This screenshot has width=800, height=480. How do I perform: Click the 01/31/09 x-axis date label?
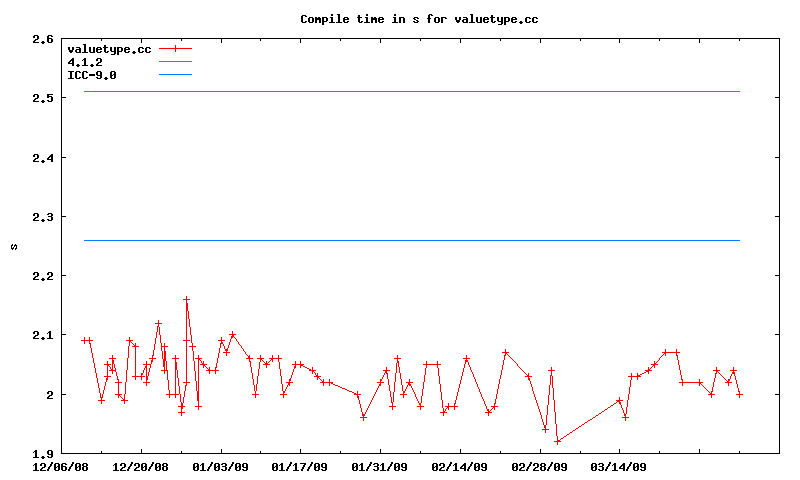380,466
